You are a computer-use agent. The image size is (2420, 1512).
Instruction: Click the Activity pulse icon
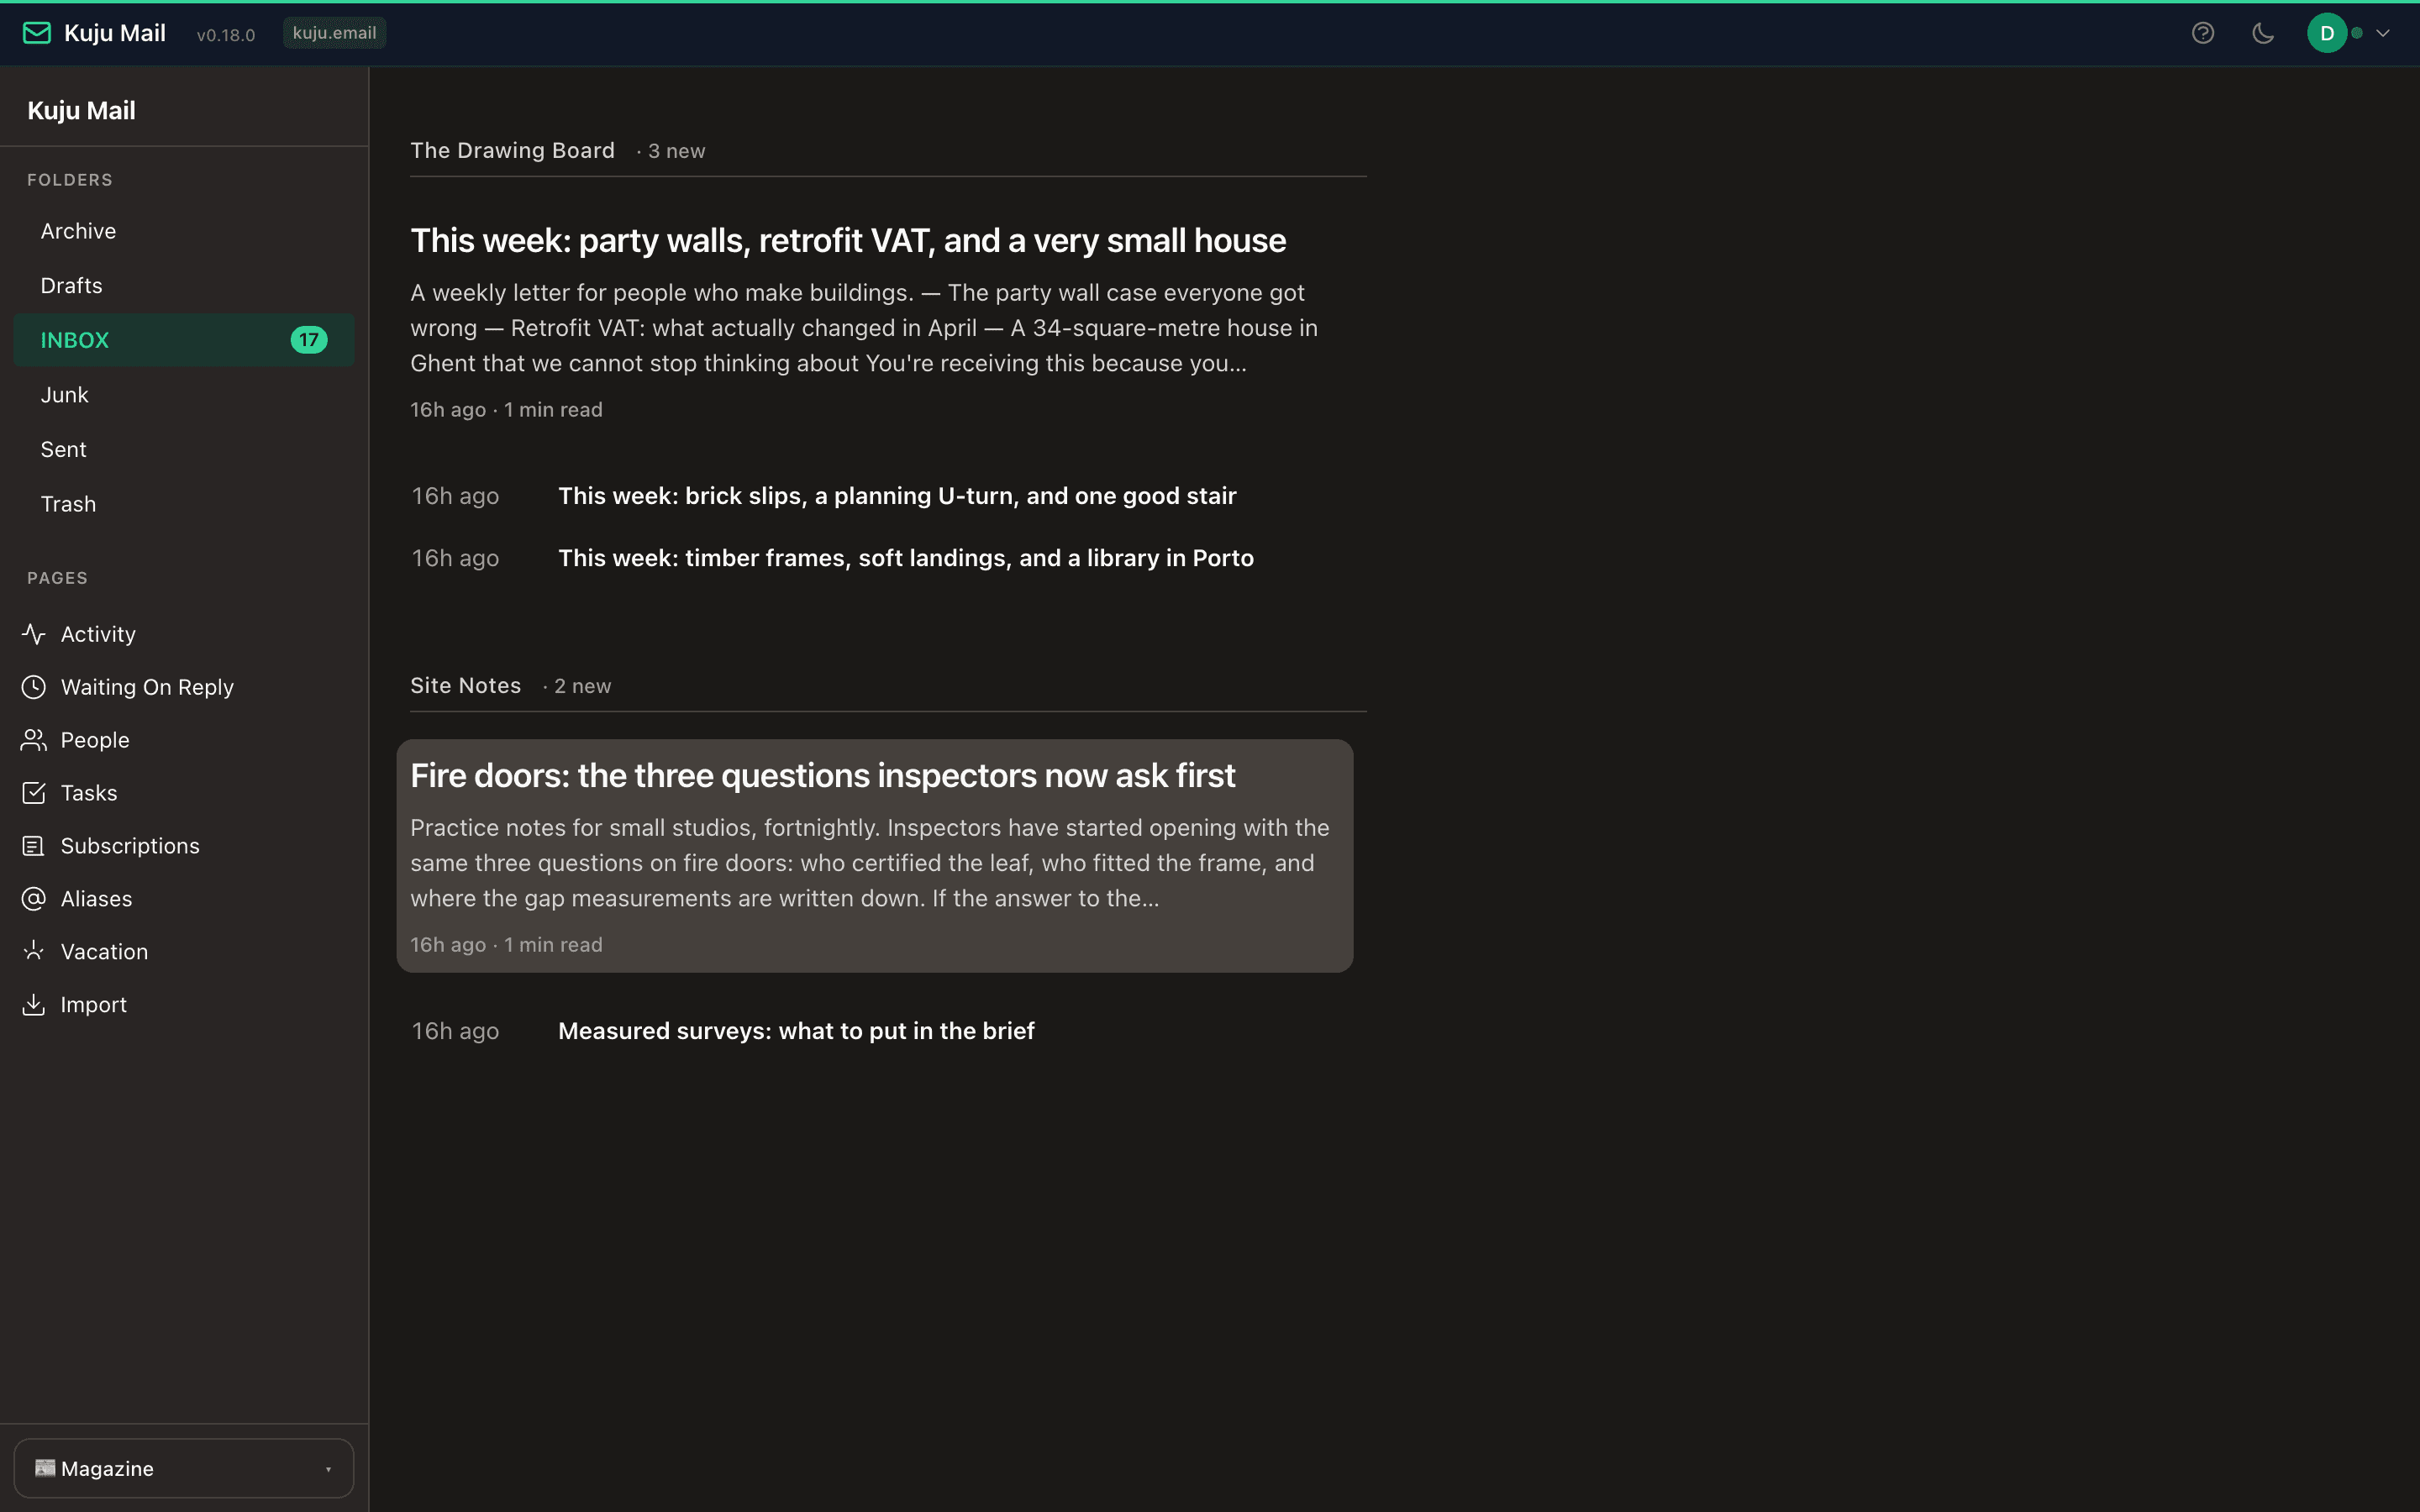[34, 634]
